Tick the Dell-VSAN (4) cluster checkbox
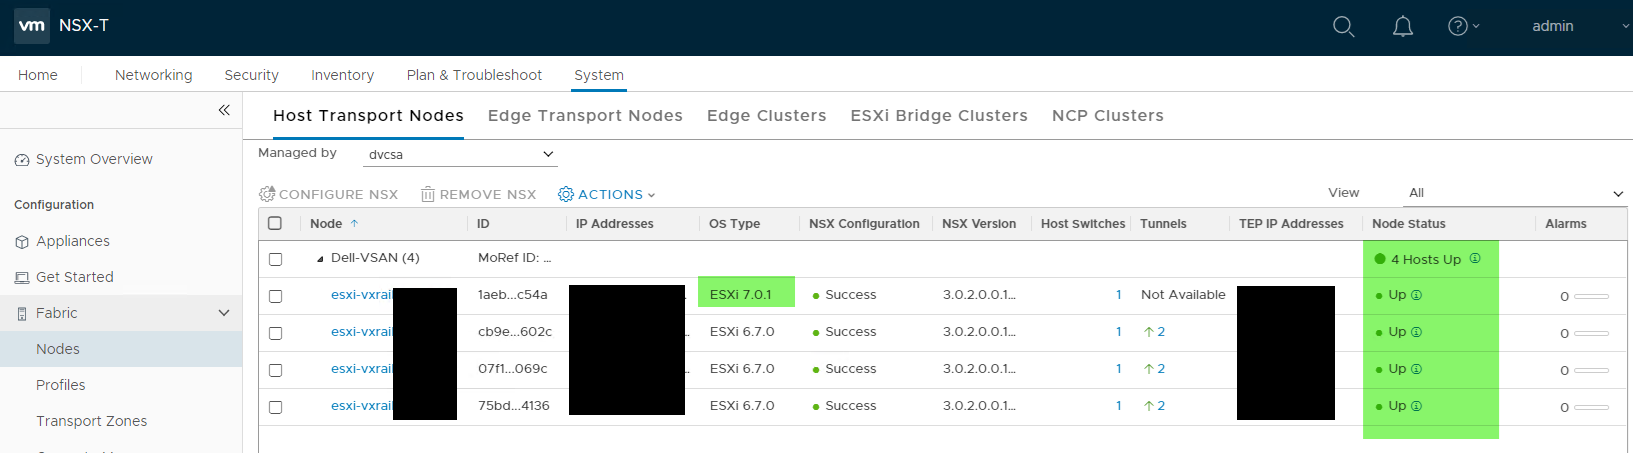The width and height of the screenshot is (1633, 453). point(275,259)
